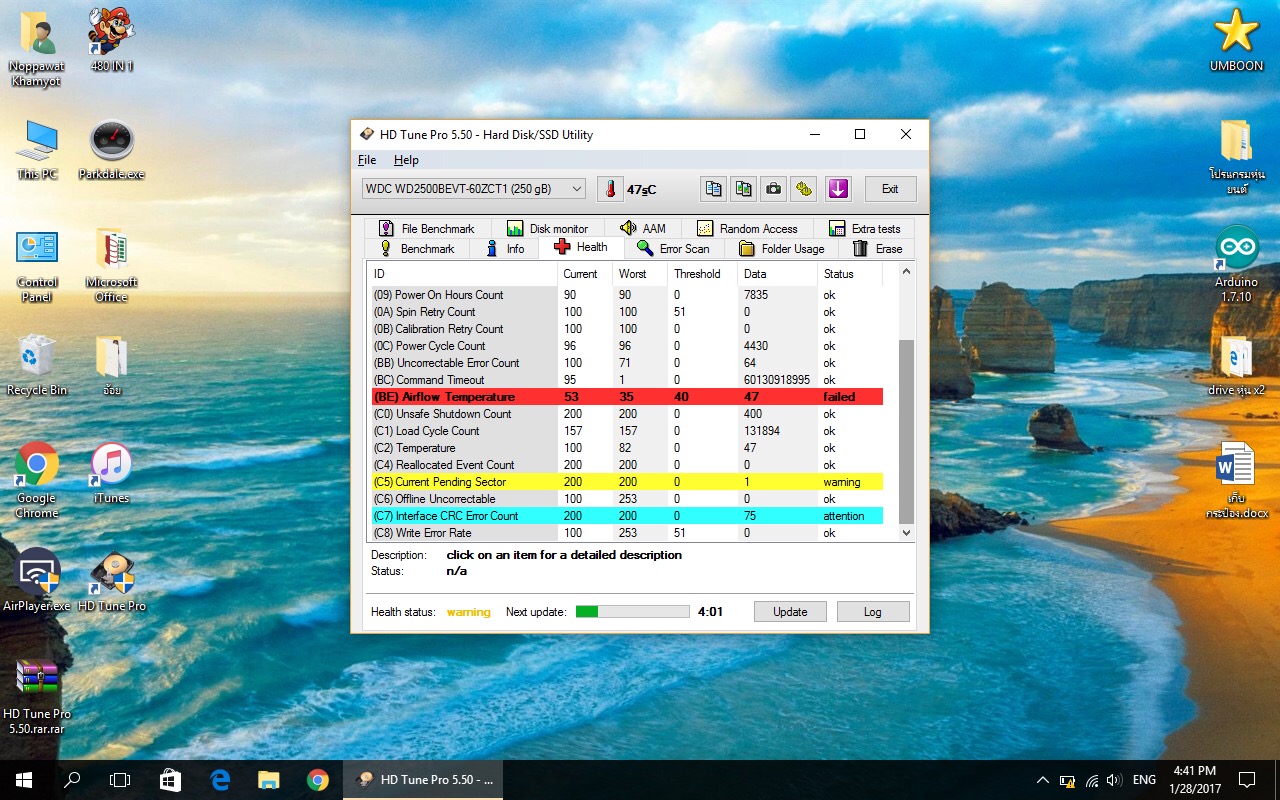Click the SMART list scrollbar up arrow
1280x800 pixels.
pyautogui.click(x=907, y=271)
